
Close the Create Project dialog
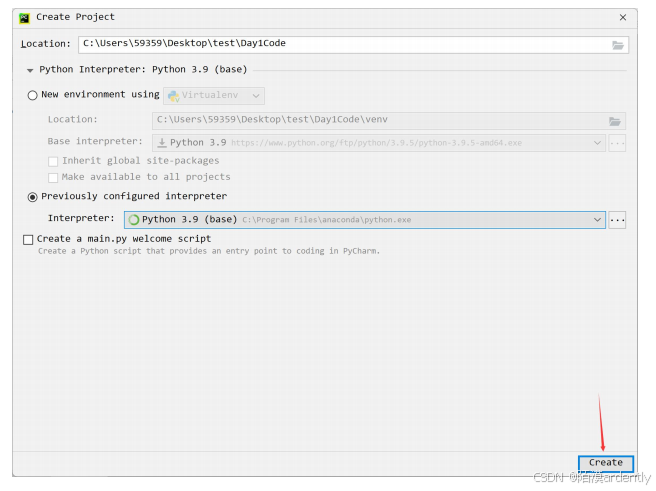pos(623,17)
